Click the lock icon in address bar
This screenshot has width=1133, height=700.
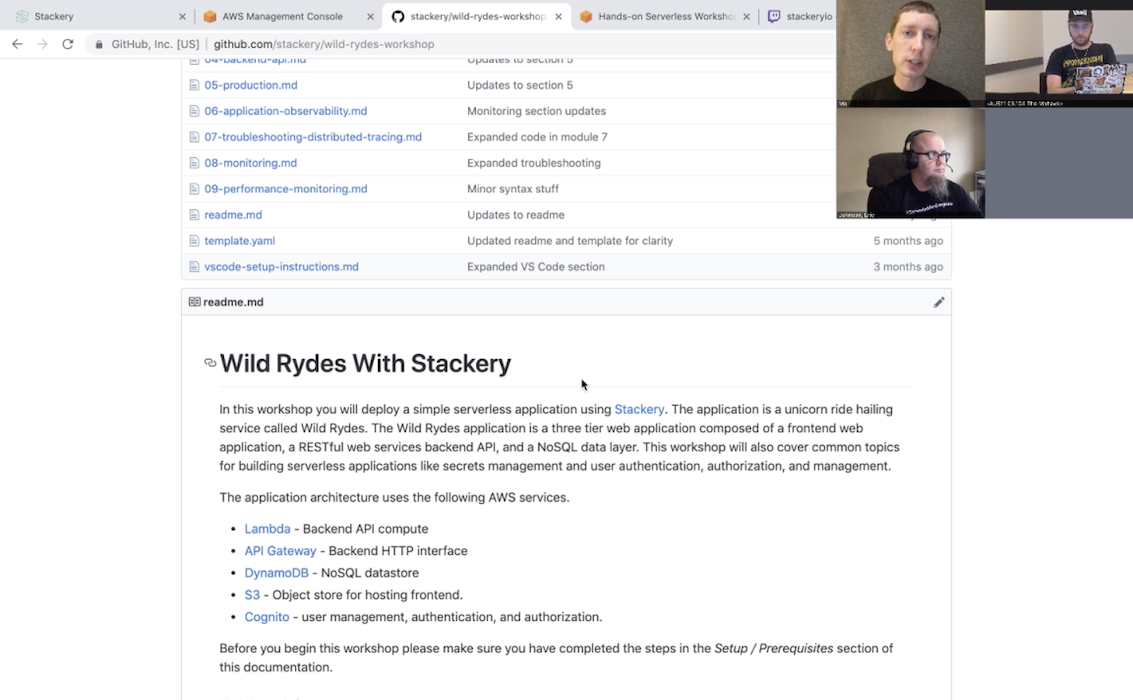99,44
